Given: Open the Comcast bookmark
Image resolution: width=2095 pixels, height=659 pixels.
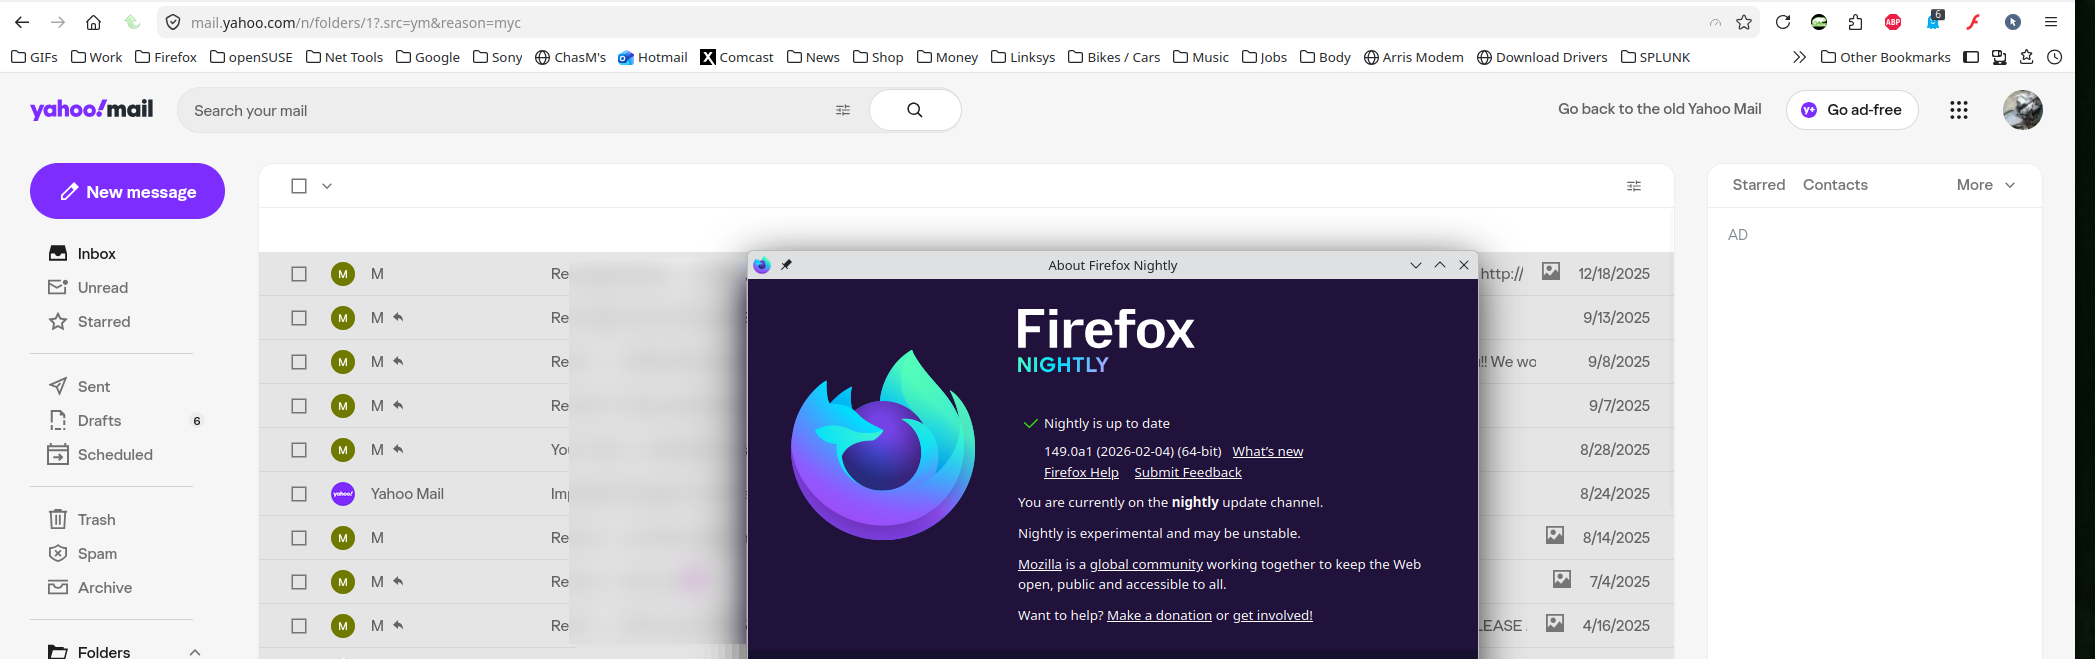Looking at the screenshot, I should pos(737,57).
